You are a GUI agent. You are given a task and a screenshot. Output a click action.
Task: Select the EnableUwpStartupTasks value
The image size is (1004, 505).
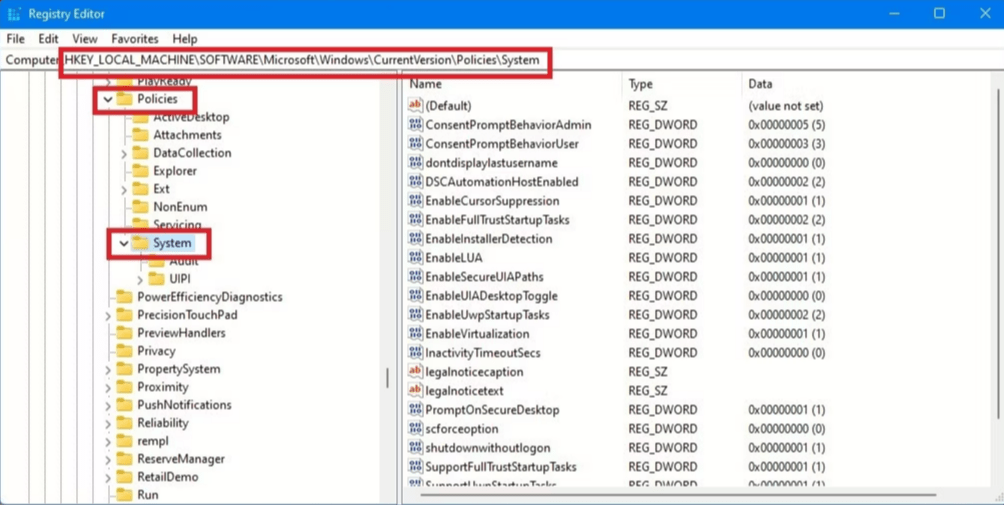point(487,315)
